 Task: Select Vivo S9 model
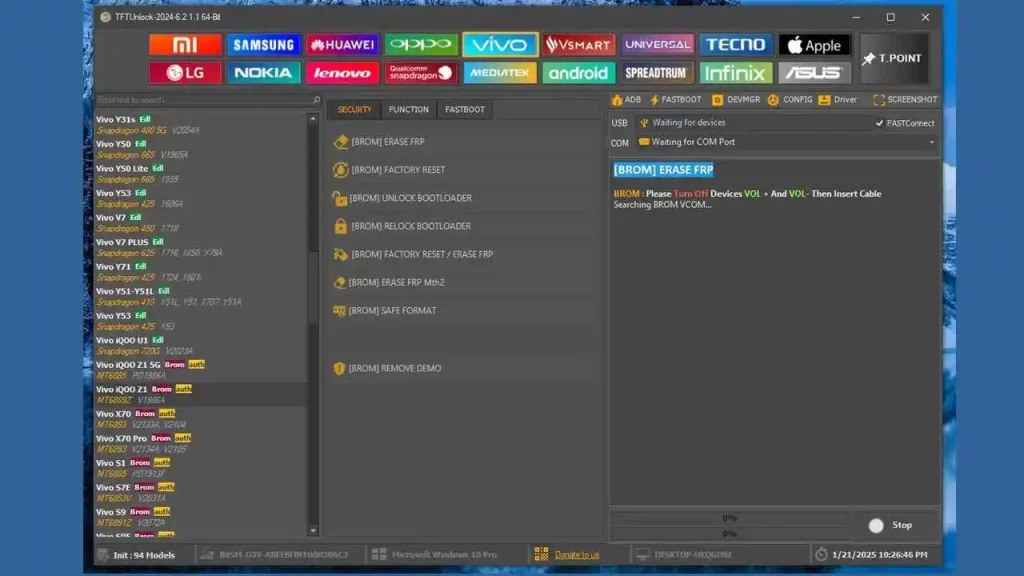point(200,517)
